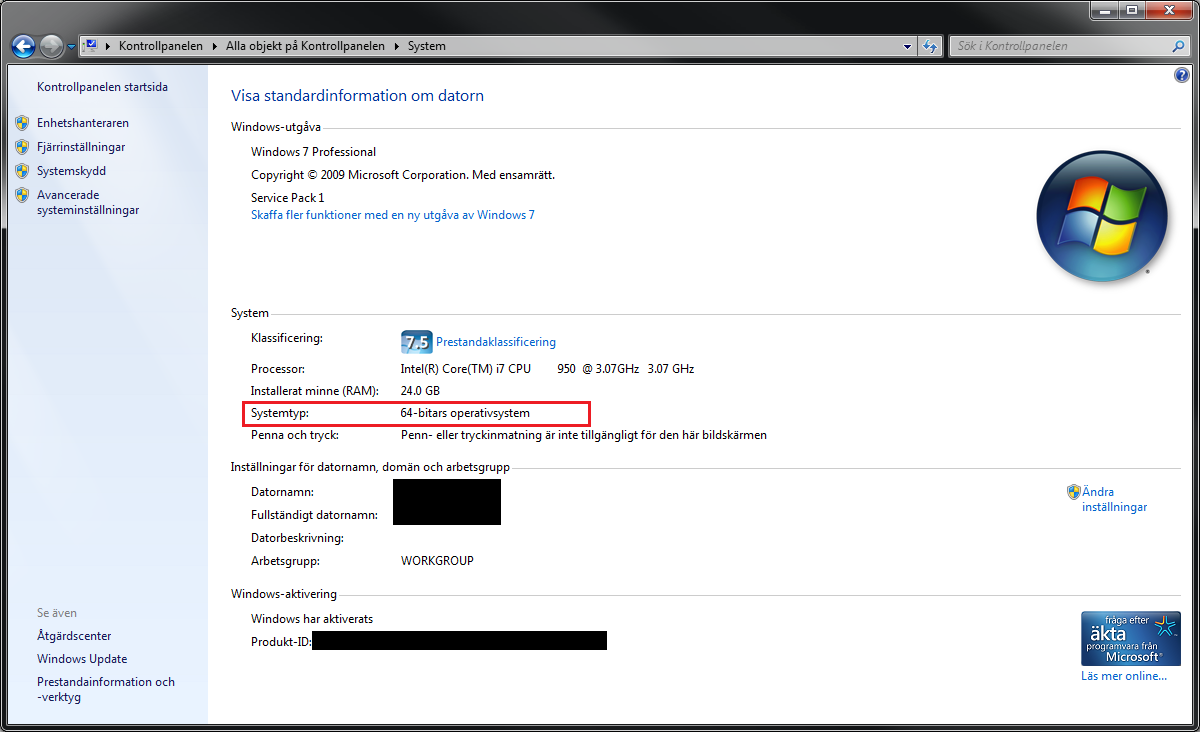Viewport: 1200px width, 732px height.
Task: Select Alla objekt på Kontrollpanelen breadcrumb
Action: 305,46
